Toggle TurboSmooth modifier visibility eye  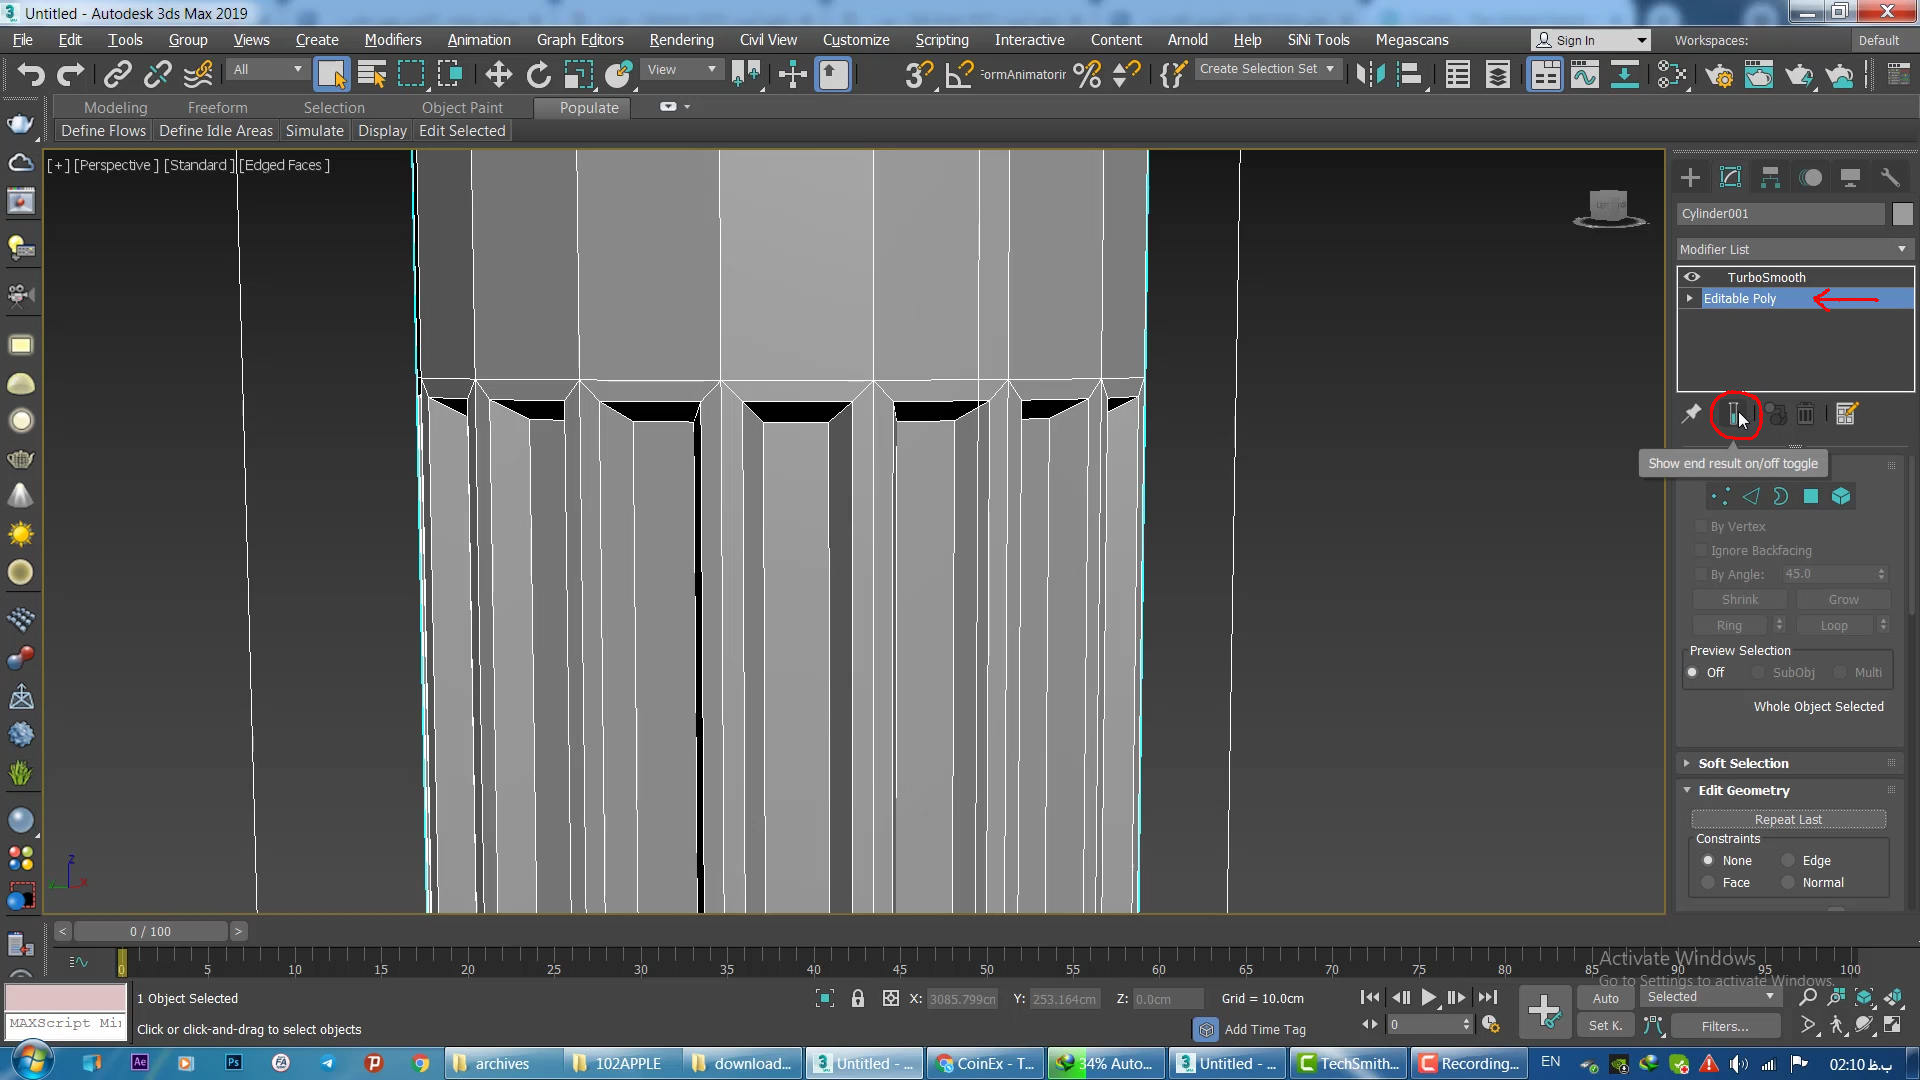pos(1692,277)
